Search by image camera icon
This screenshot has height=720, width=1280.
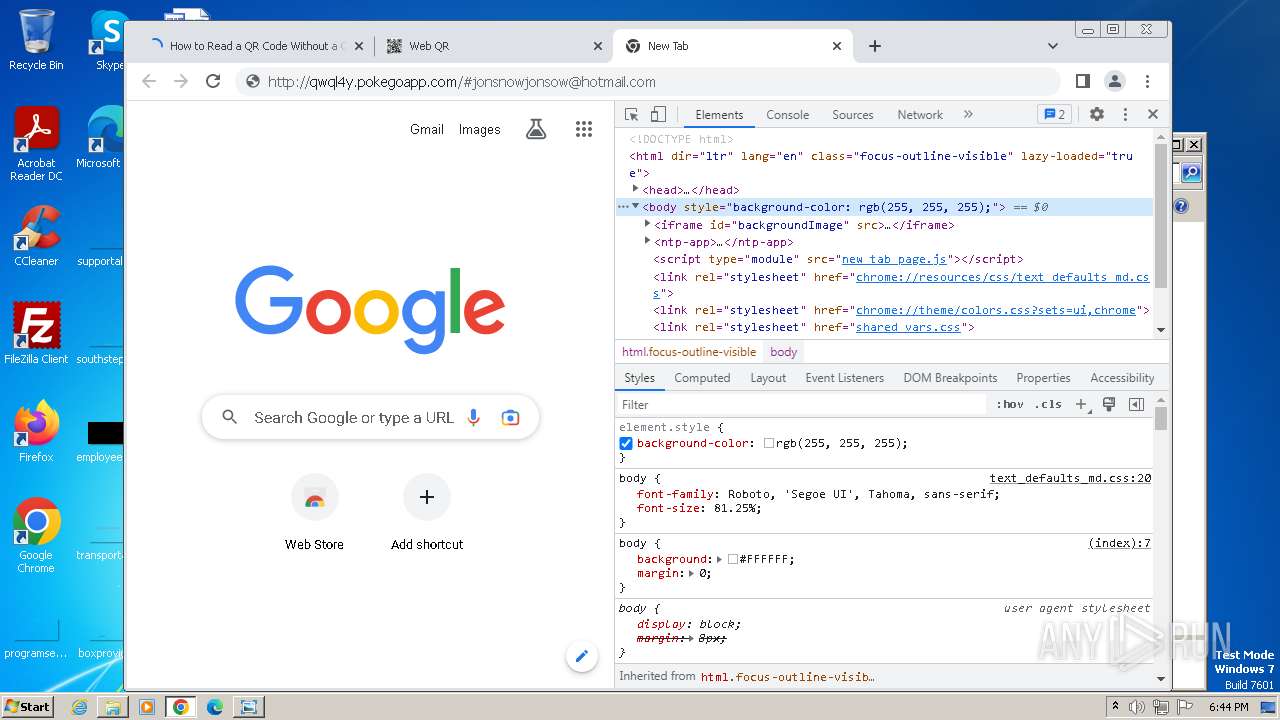point(511,418)
